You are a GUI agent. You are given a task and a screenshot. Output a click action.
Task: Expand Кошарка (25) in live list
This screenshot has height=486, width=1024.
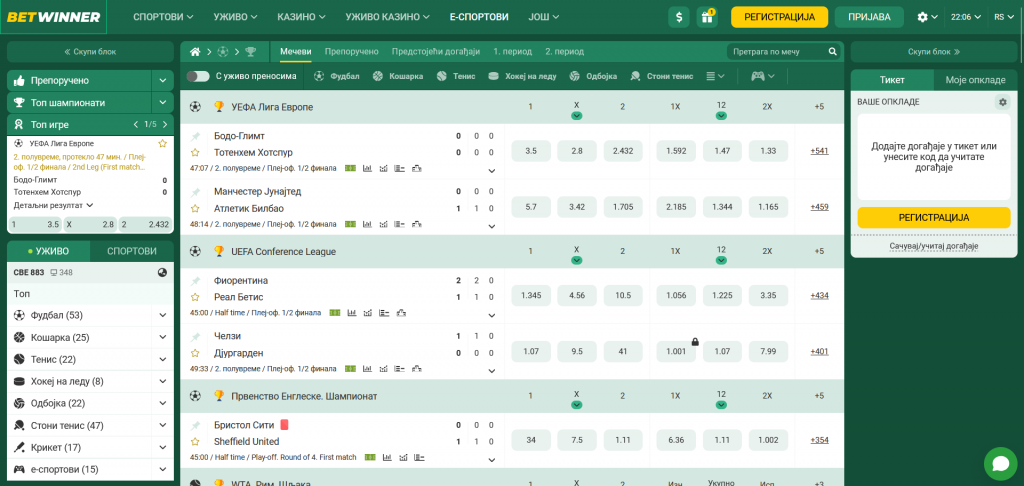pos(163,338)
